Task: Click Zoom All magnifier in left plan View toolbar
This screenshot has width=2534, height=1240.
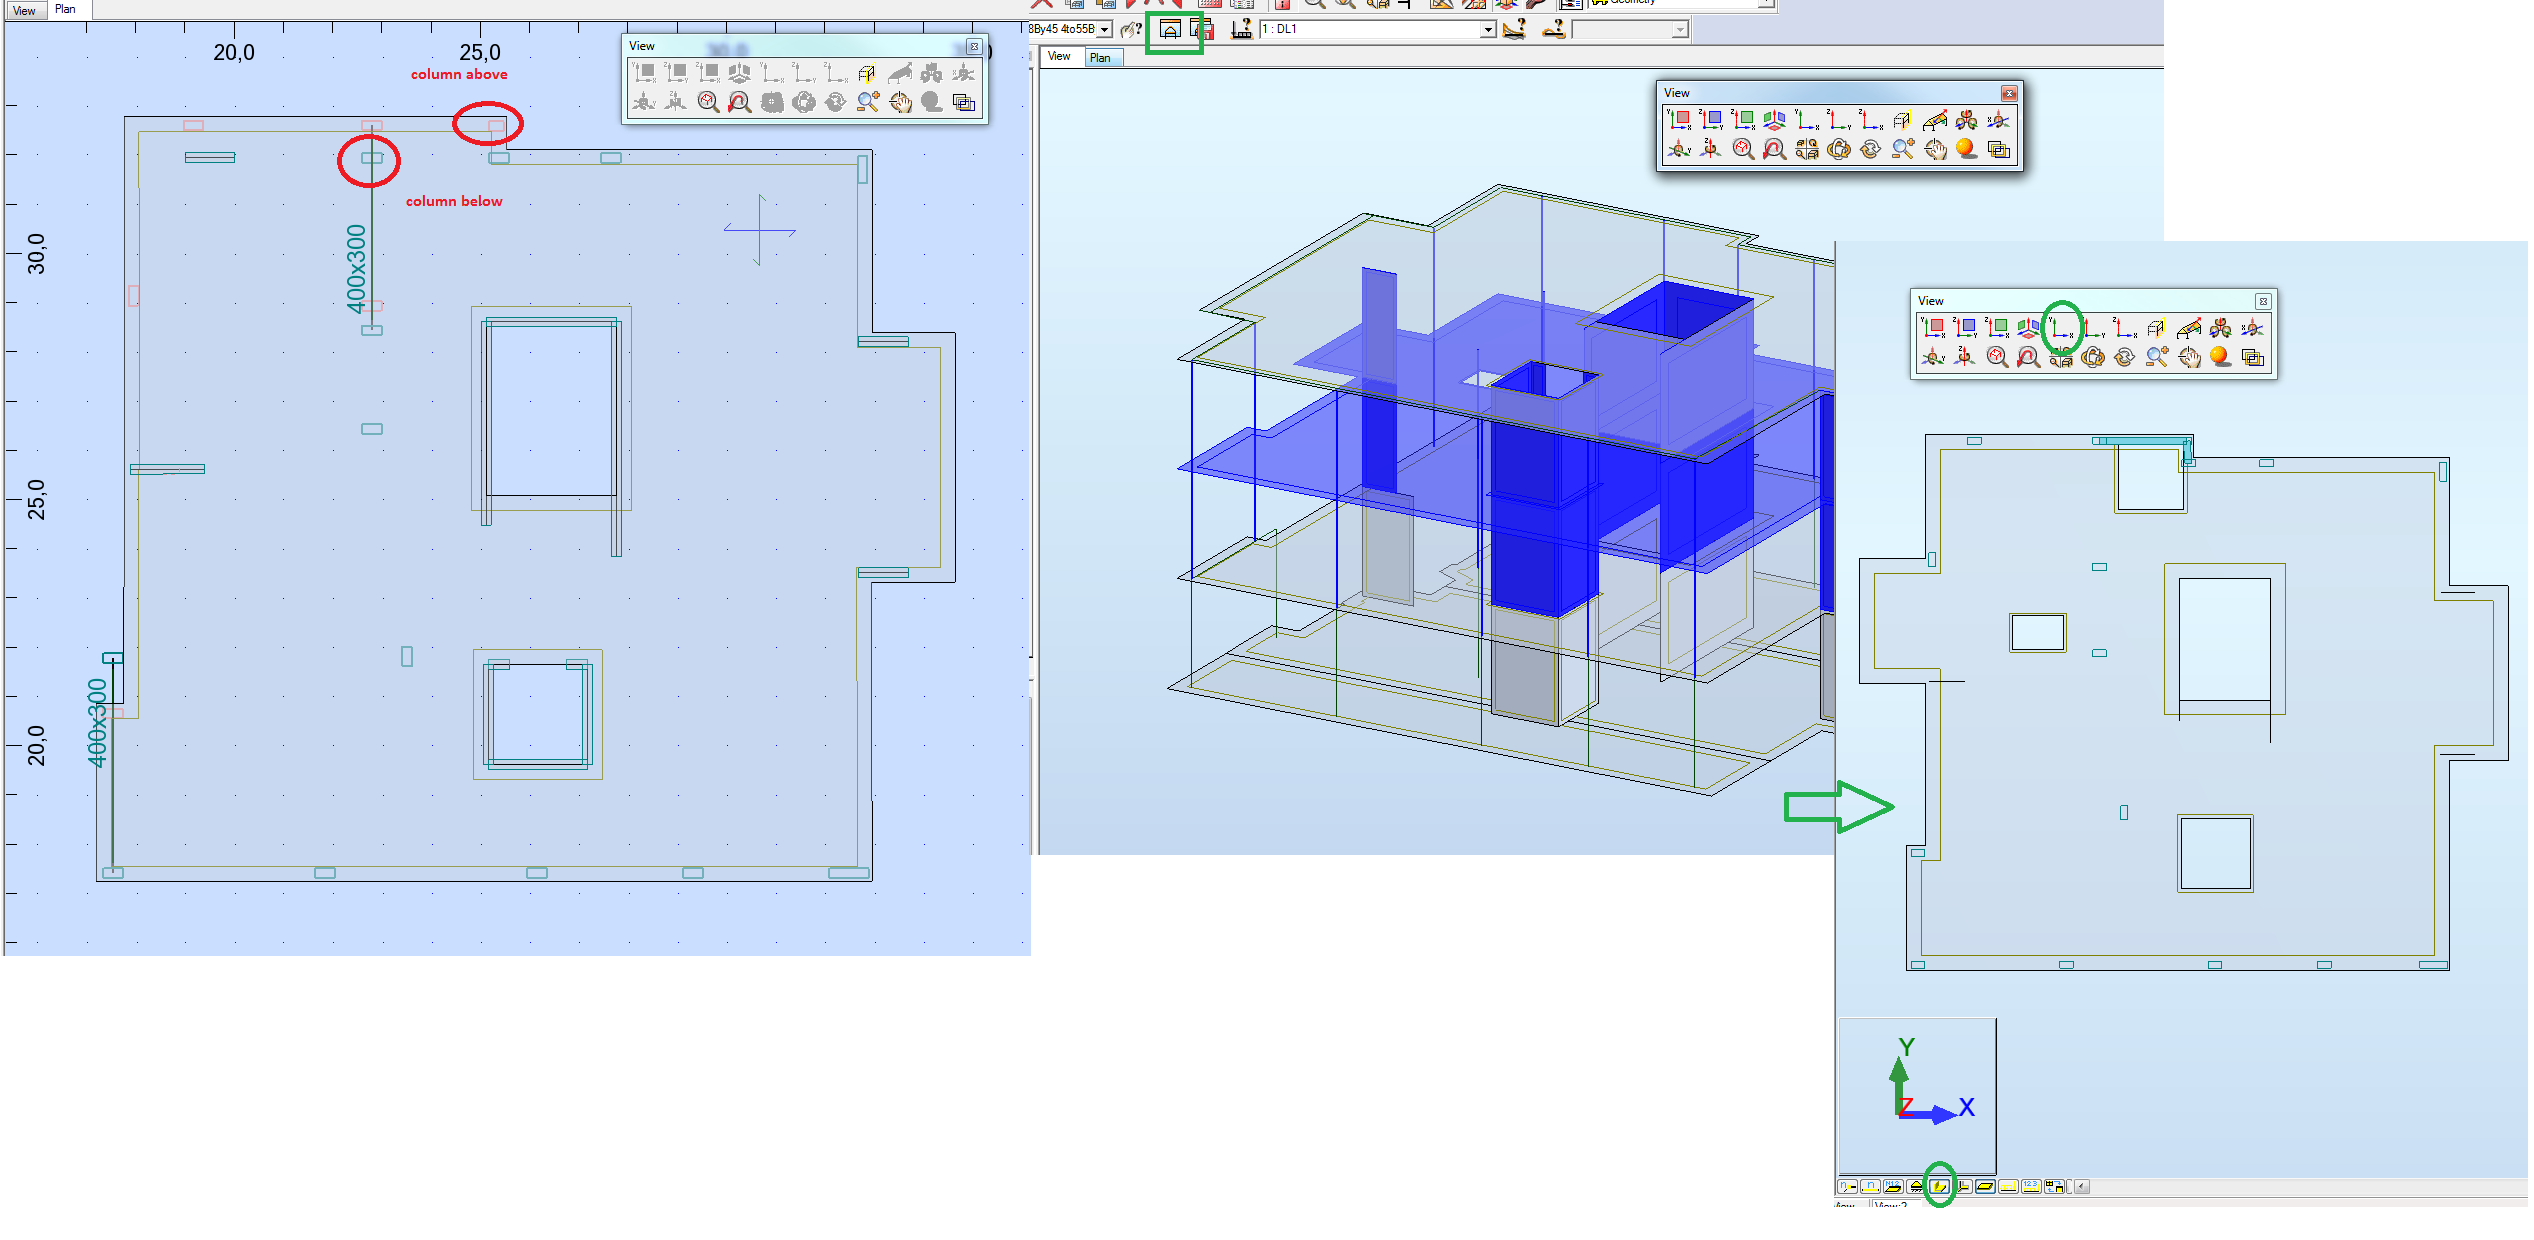Action: (708, 102)
